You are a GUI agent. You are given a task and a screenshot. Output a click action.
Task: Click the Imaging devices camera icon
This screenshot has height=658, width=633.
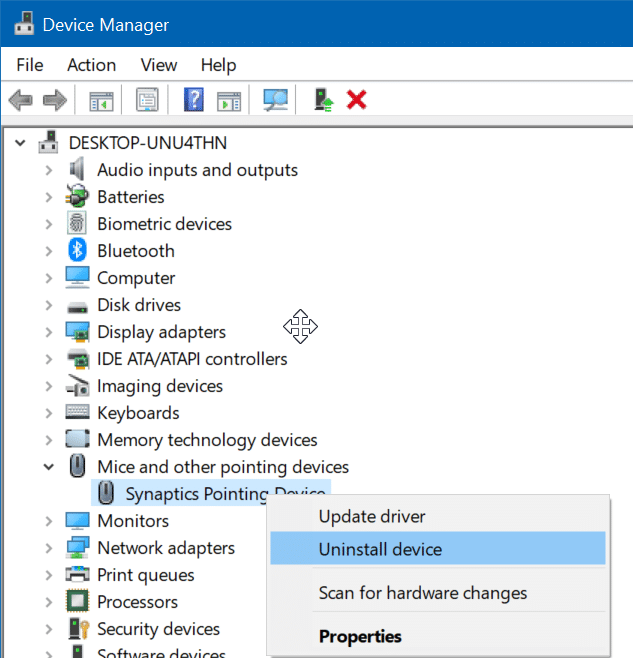78,385
